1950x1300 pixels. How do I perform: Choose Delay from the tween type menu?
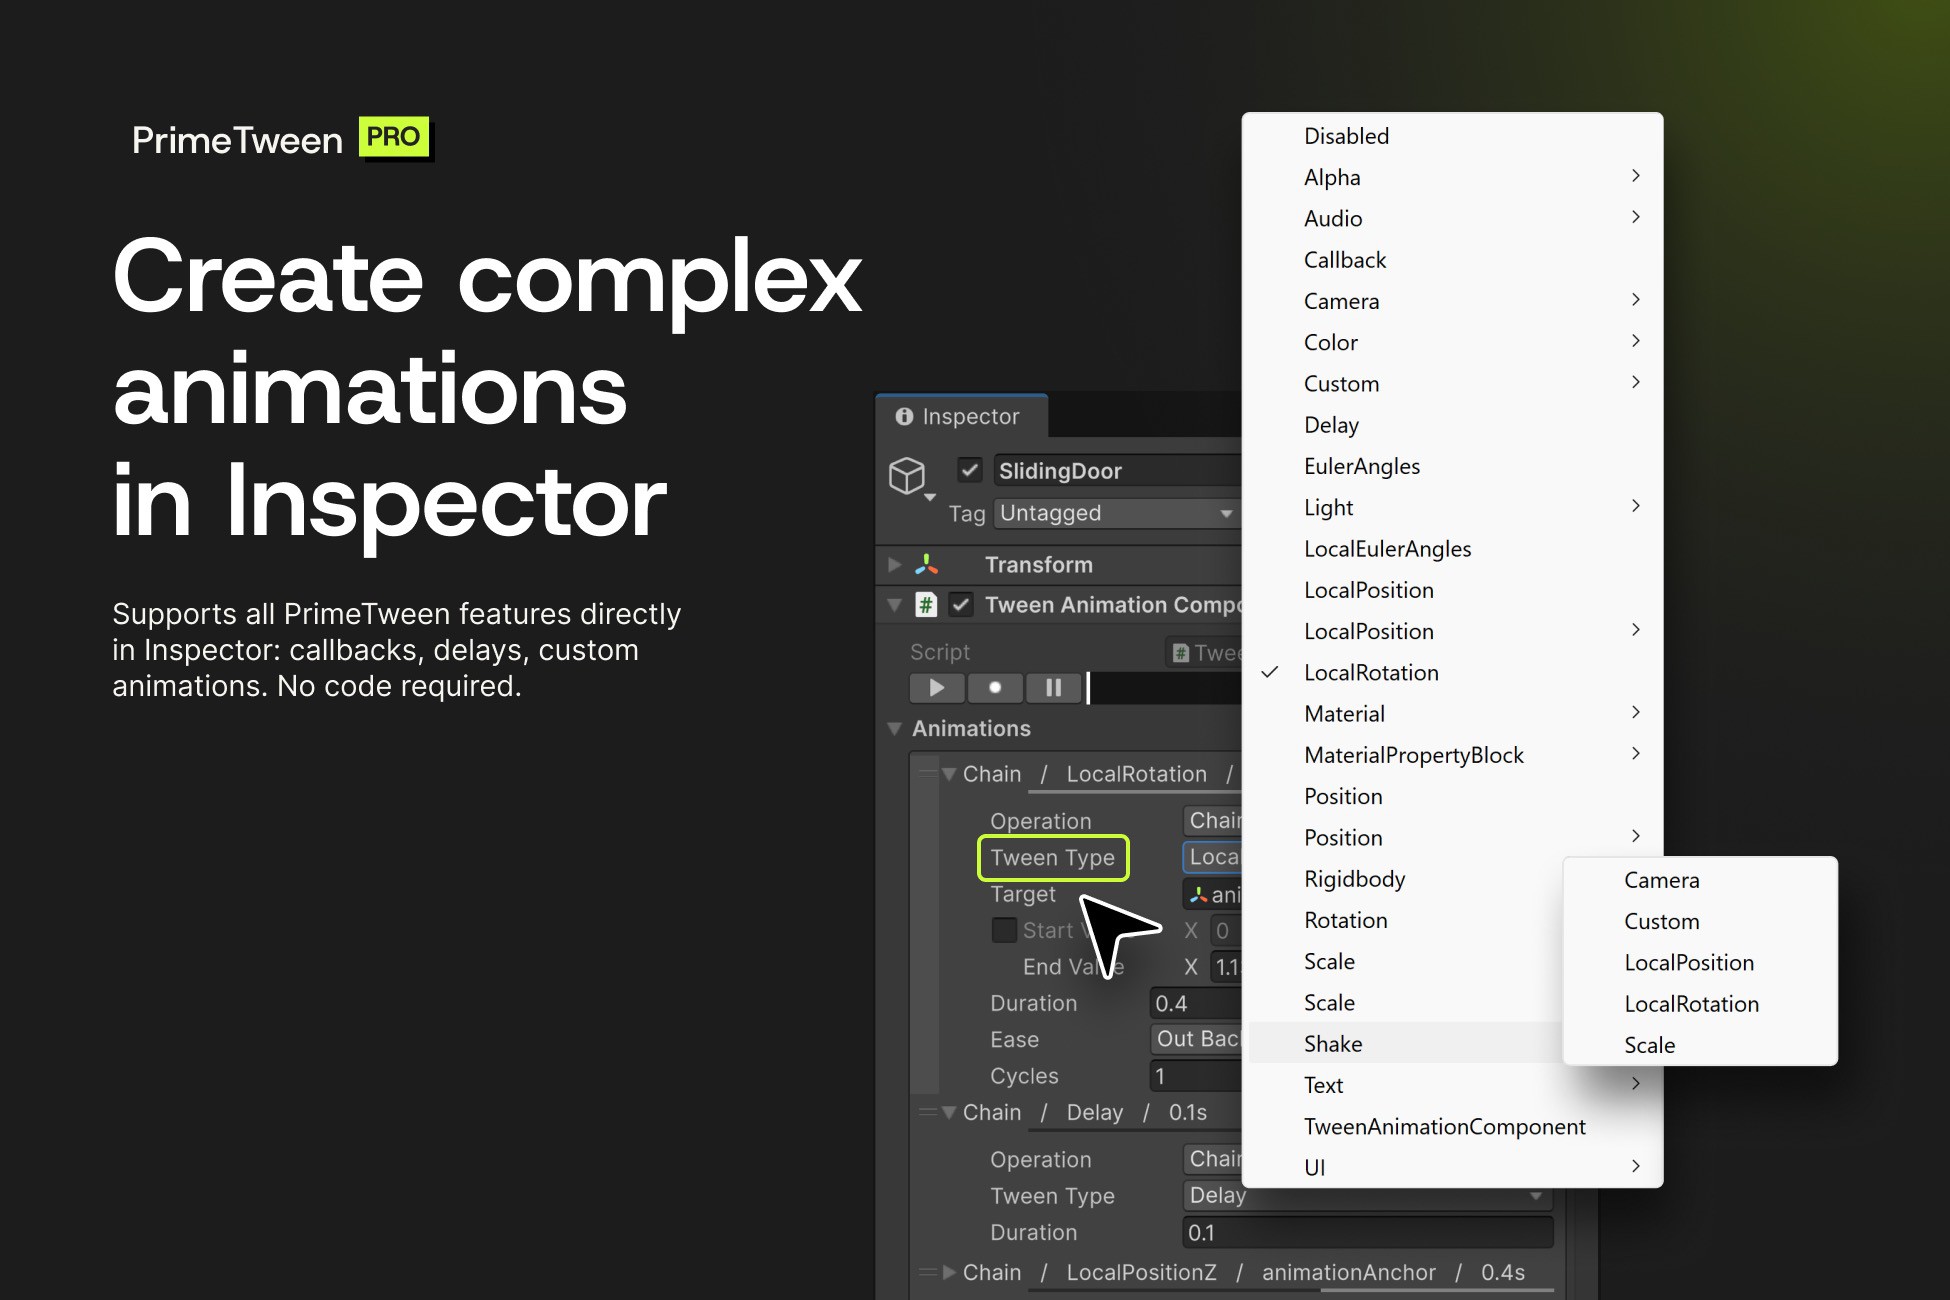pyautogui.click(x=1452, y=425)
